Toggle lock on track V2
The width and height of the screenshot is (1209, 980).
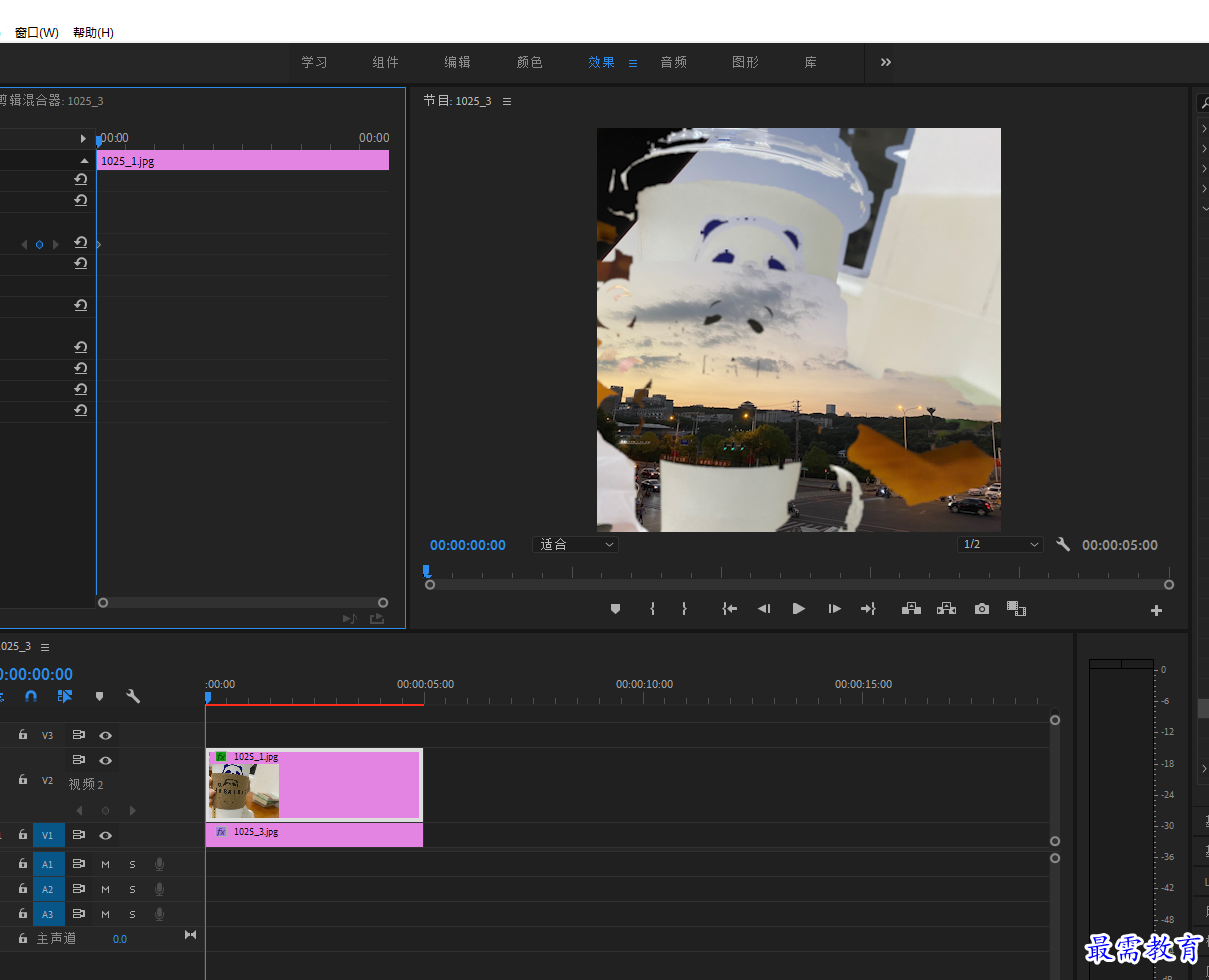click(22, 779)
